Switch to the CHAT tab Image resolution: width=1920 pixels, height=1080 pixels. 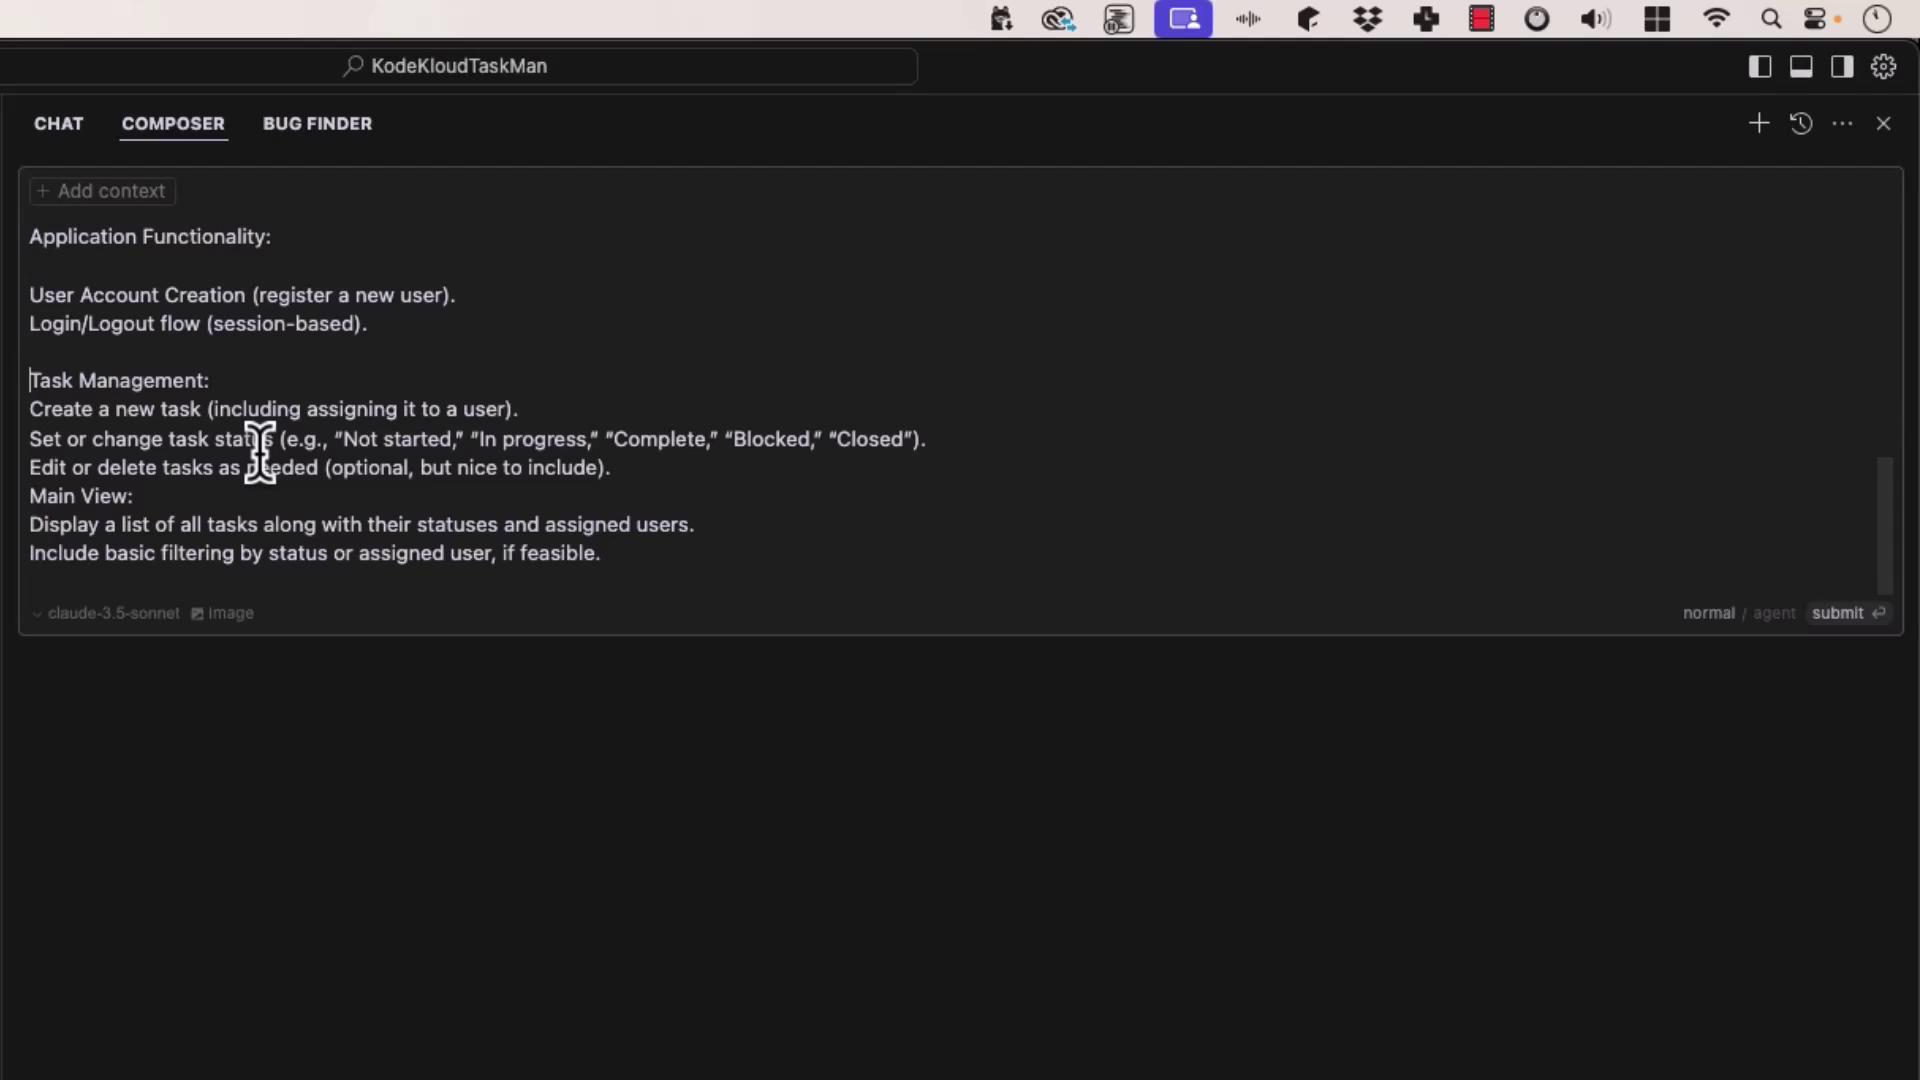pyautogui.click(x=59, y=124)
